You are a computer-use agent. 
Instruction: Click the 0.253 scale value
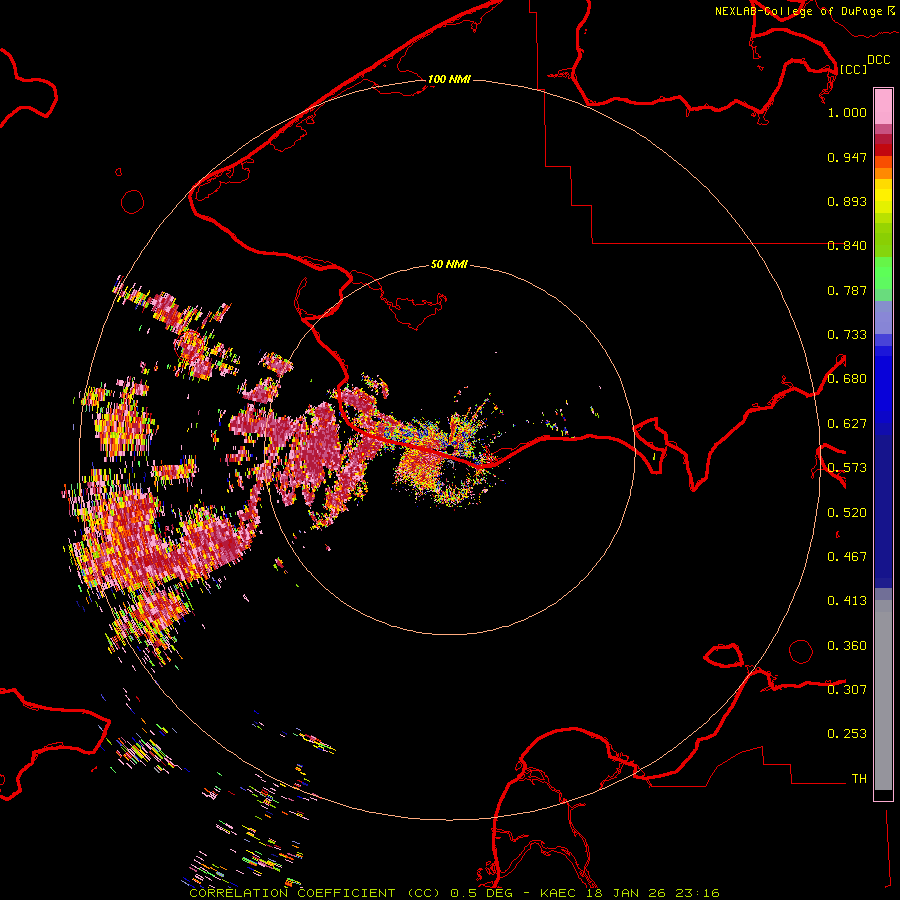click(x=847, y=734)
